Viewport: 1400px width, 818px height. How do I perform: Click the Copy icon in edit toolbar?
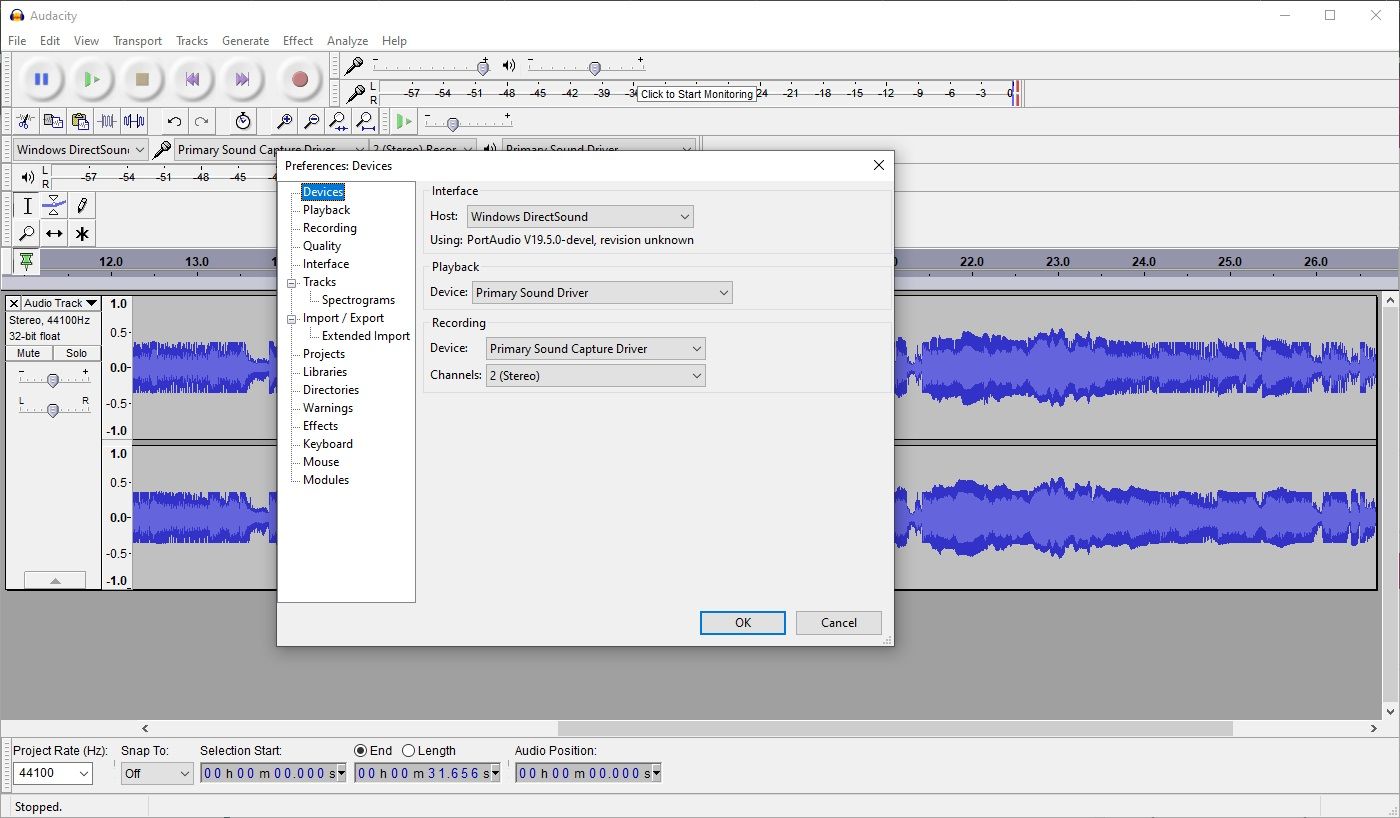click(53, 121)
